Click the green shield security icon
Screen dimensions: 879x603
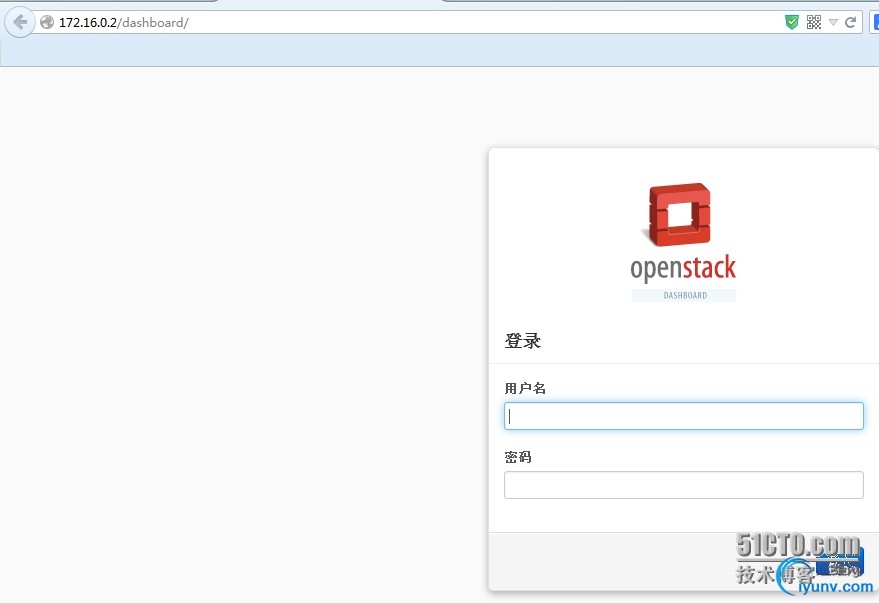click(x=792, y=22)
